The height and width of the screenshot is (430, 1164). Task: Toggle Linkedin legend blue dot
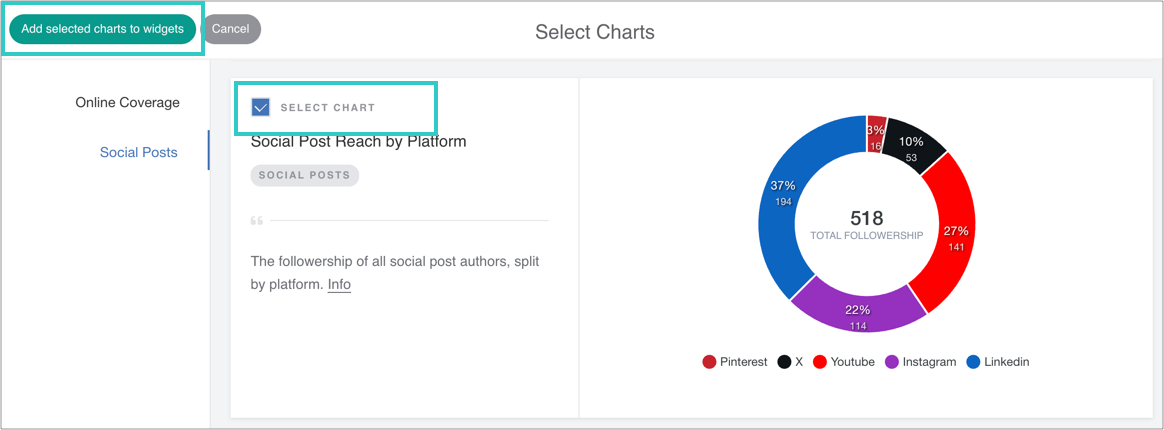coord(973,362)
